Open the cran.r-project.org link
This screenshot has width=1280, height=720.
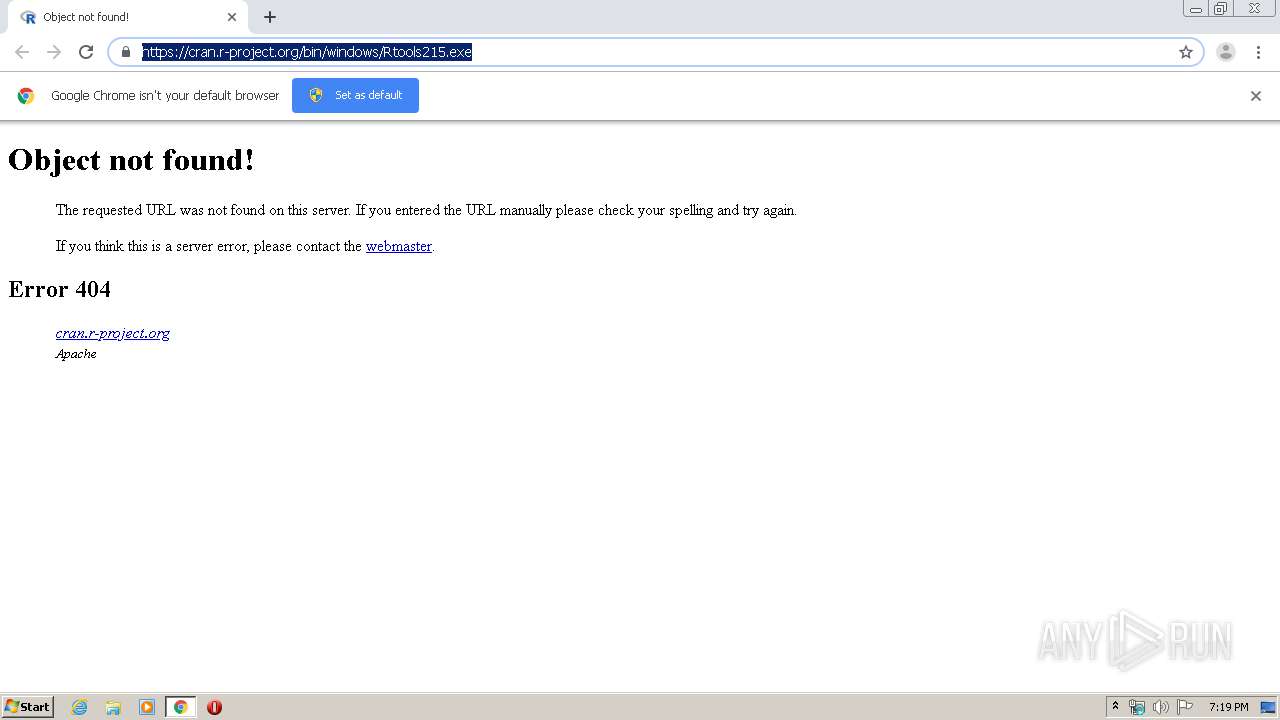coord(112,333)
